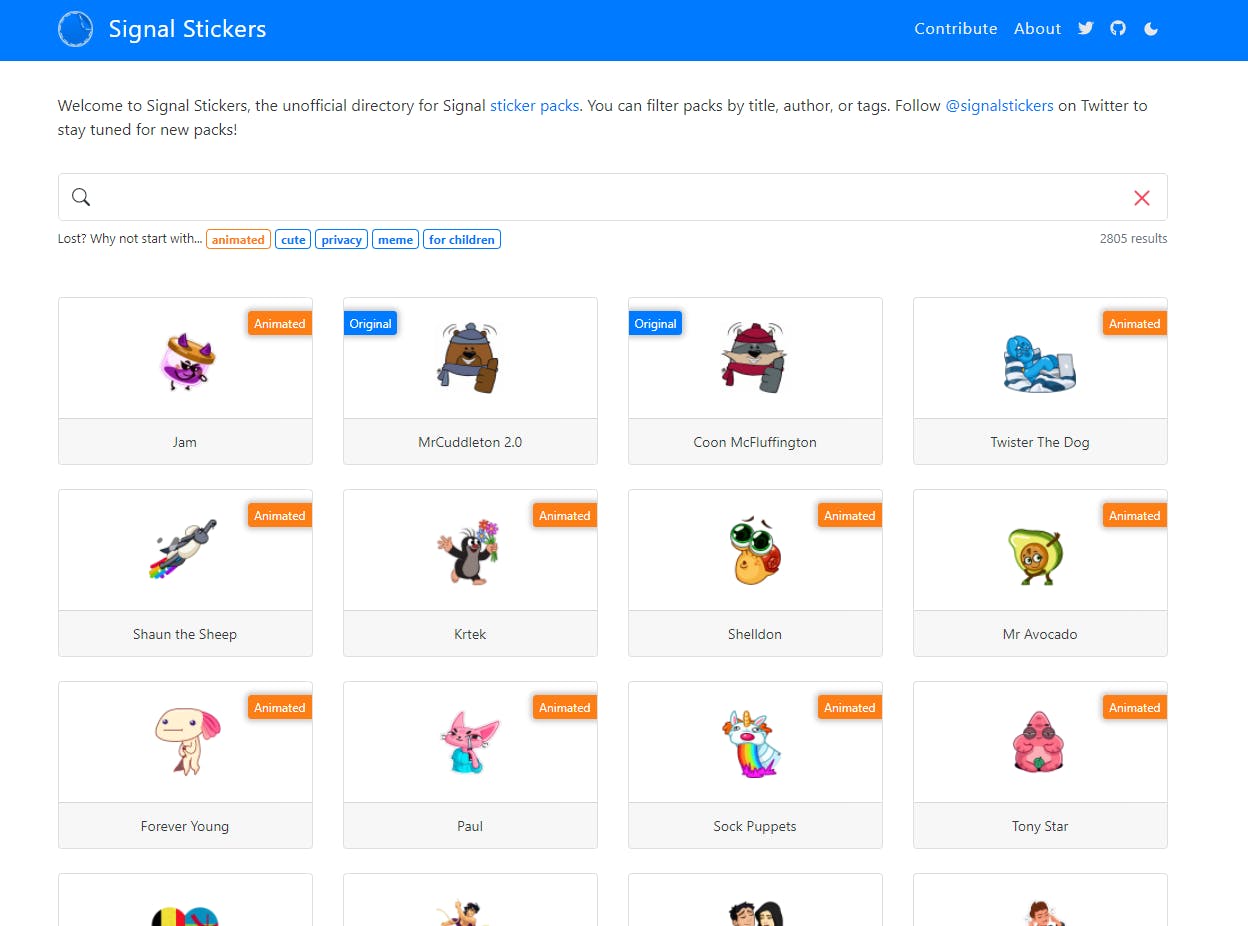Open the Coon McFluffington raccoon sticker image
Image resolution: width=1248 pixels, height=926 pixels.
755,358
